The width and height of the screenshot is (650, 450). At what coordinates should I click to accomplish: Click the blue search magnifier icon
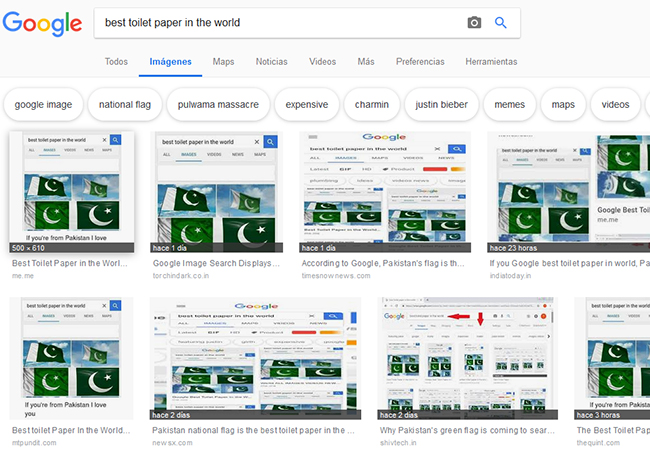(x=501, y=22)
